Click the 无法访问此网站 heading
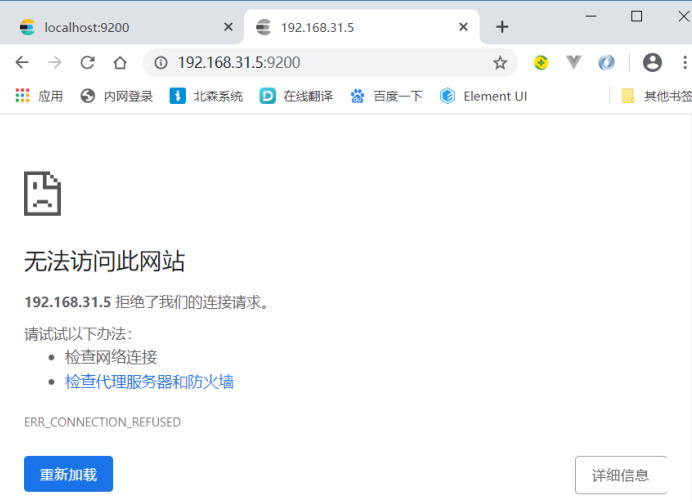The image size is (692, 502). tap(105, 261)
